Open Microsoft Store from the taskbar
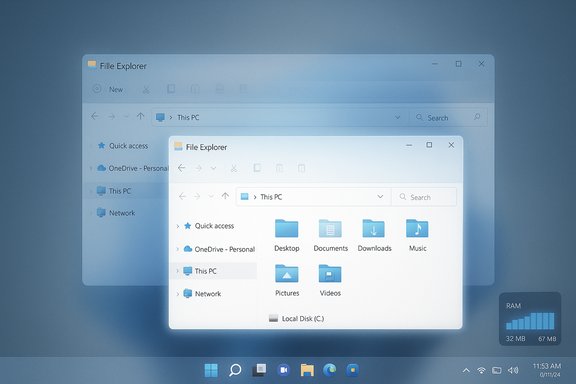This screenshot has width=576, height=384. [x=353, y=370]
